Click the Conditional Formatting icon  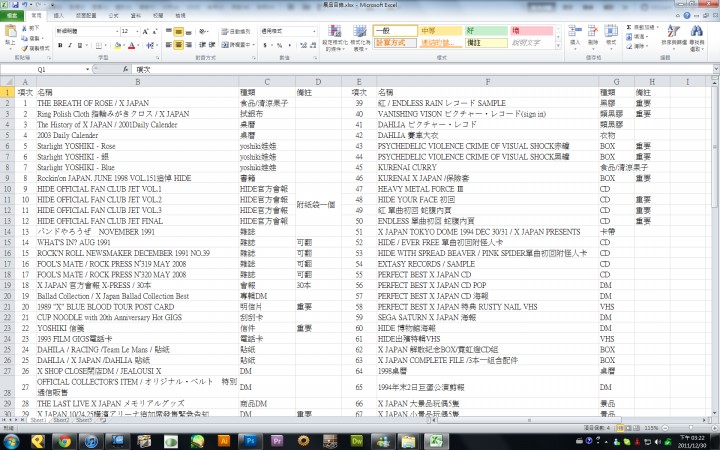(334, 31)
